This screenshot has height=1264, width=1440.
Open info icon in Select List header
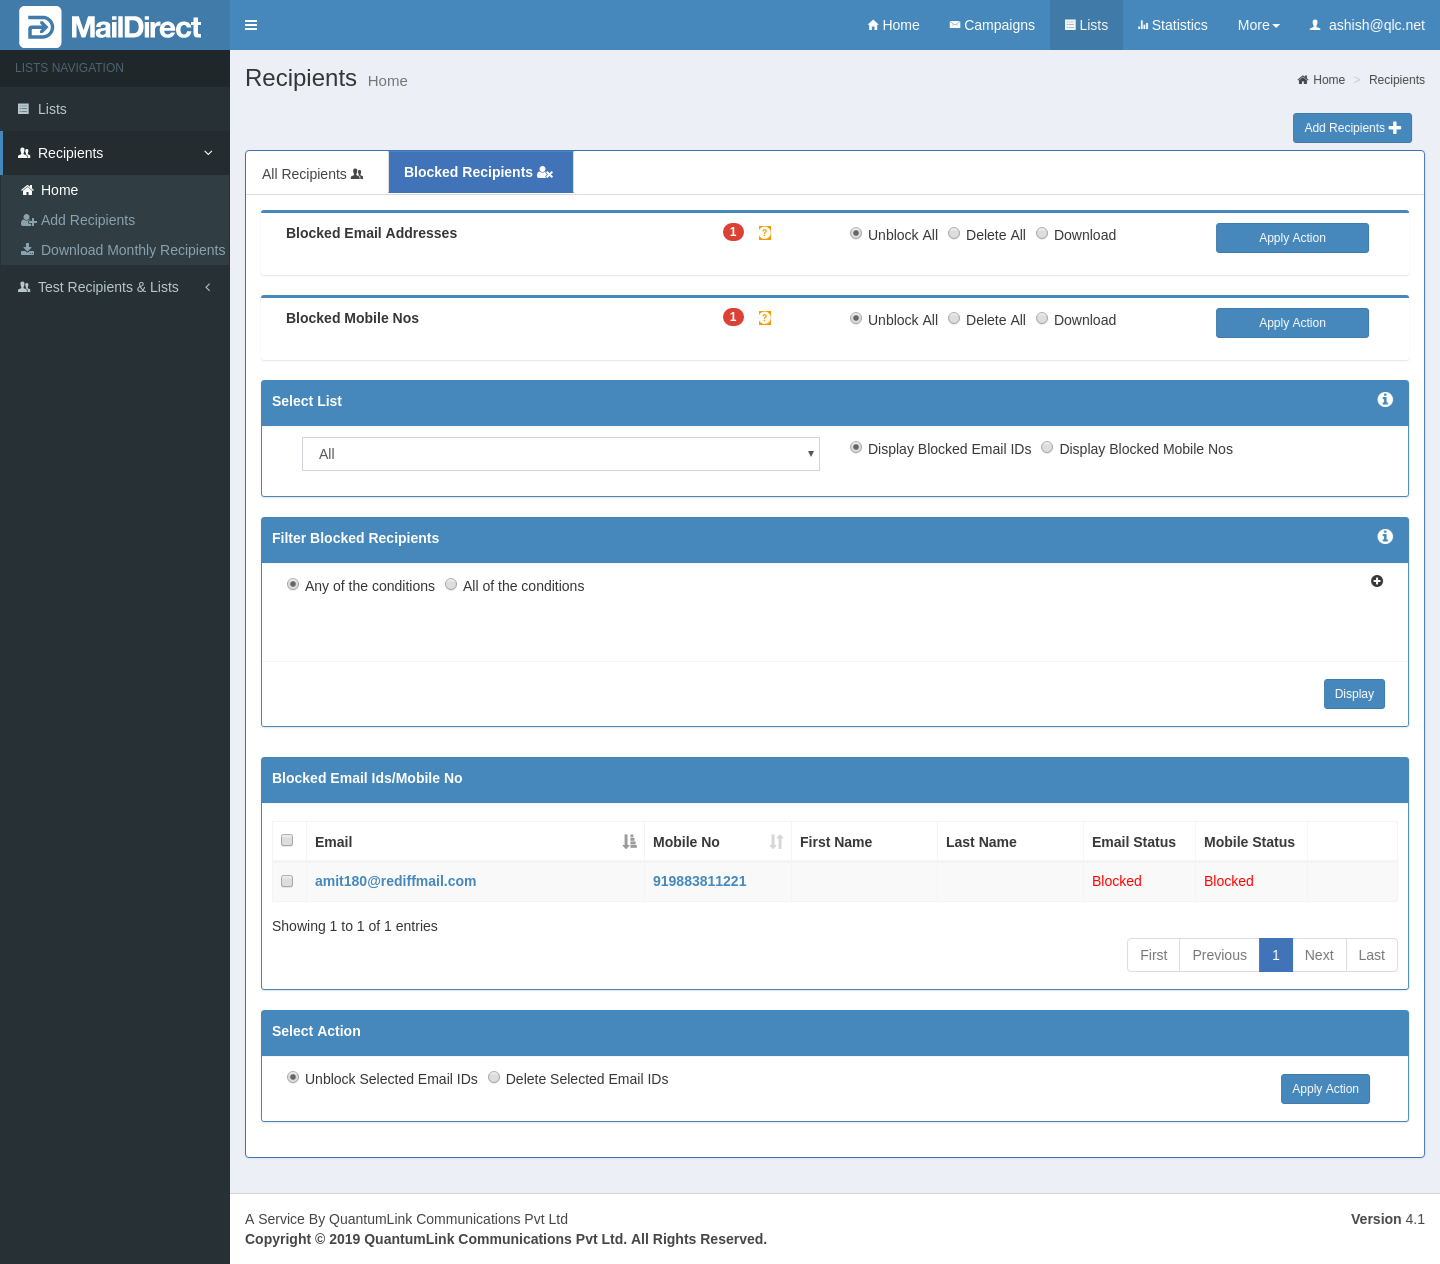pos(1385,400)
